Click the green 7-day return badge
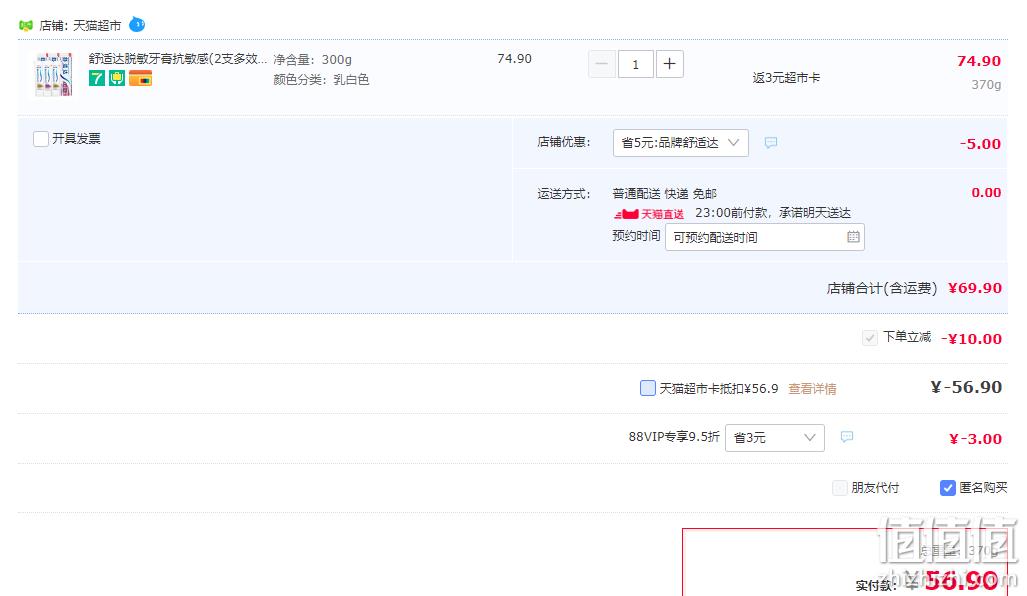 point(97,79)
